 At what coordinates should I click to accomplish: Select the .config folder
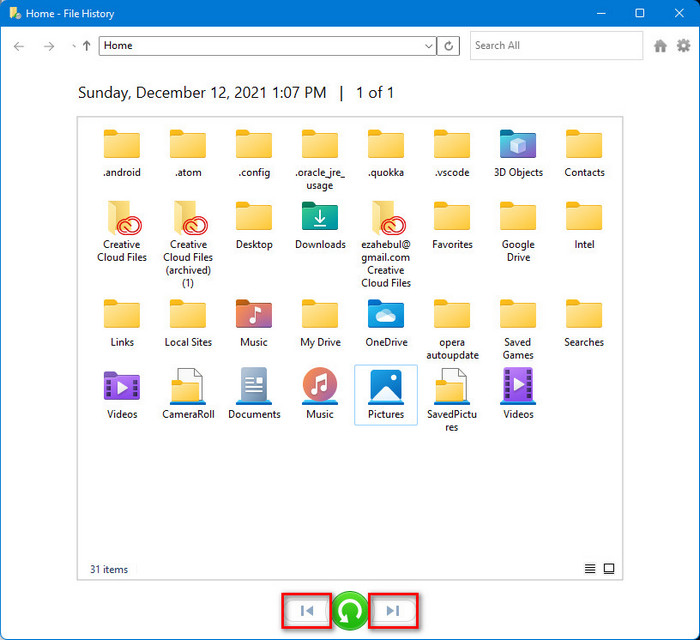coord(254,153)
